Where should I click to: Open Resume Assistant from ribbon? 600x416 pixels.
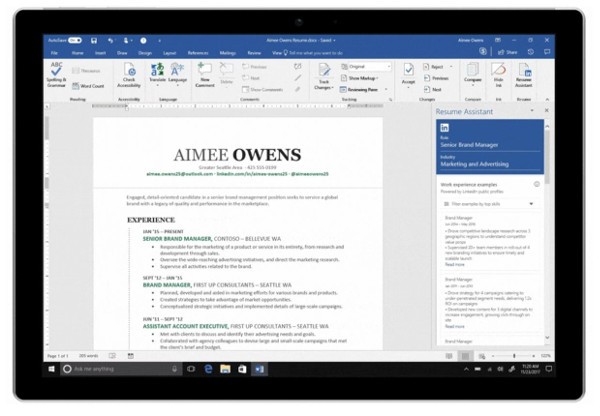(x=523, y=75)
